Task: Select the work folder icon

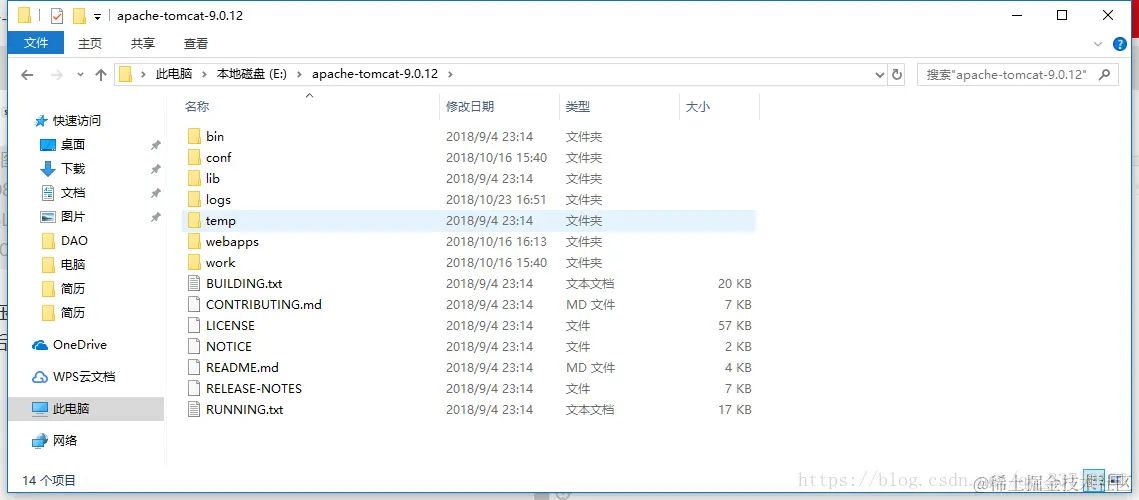Action: (193, 263)
